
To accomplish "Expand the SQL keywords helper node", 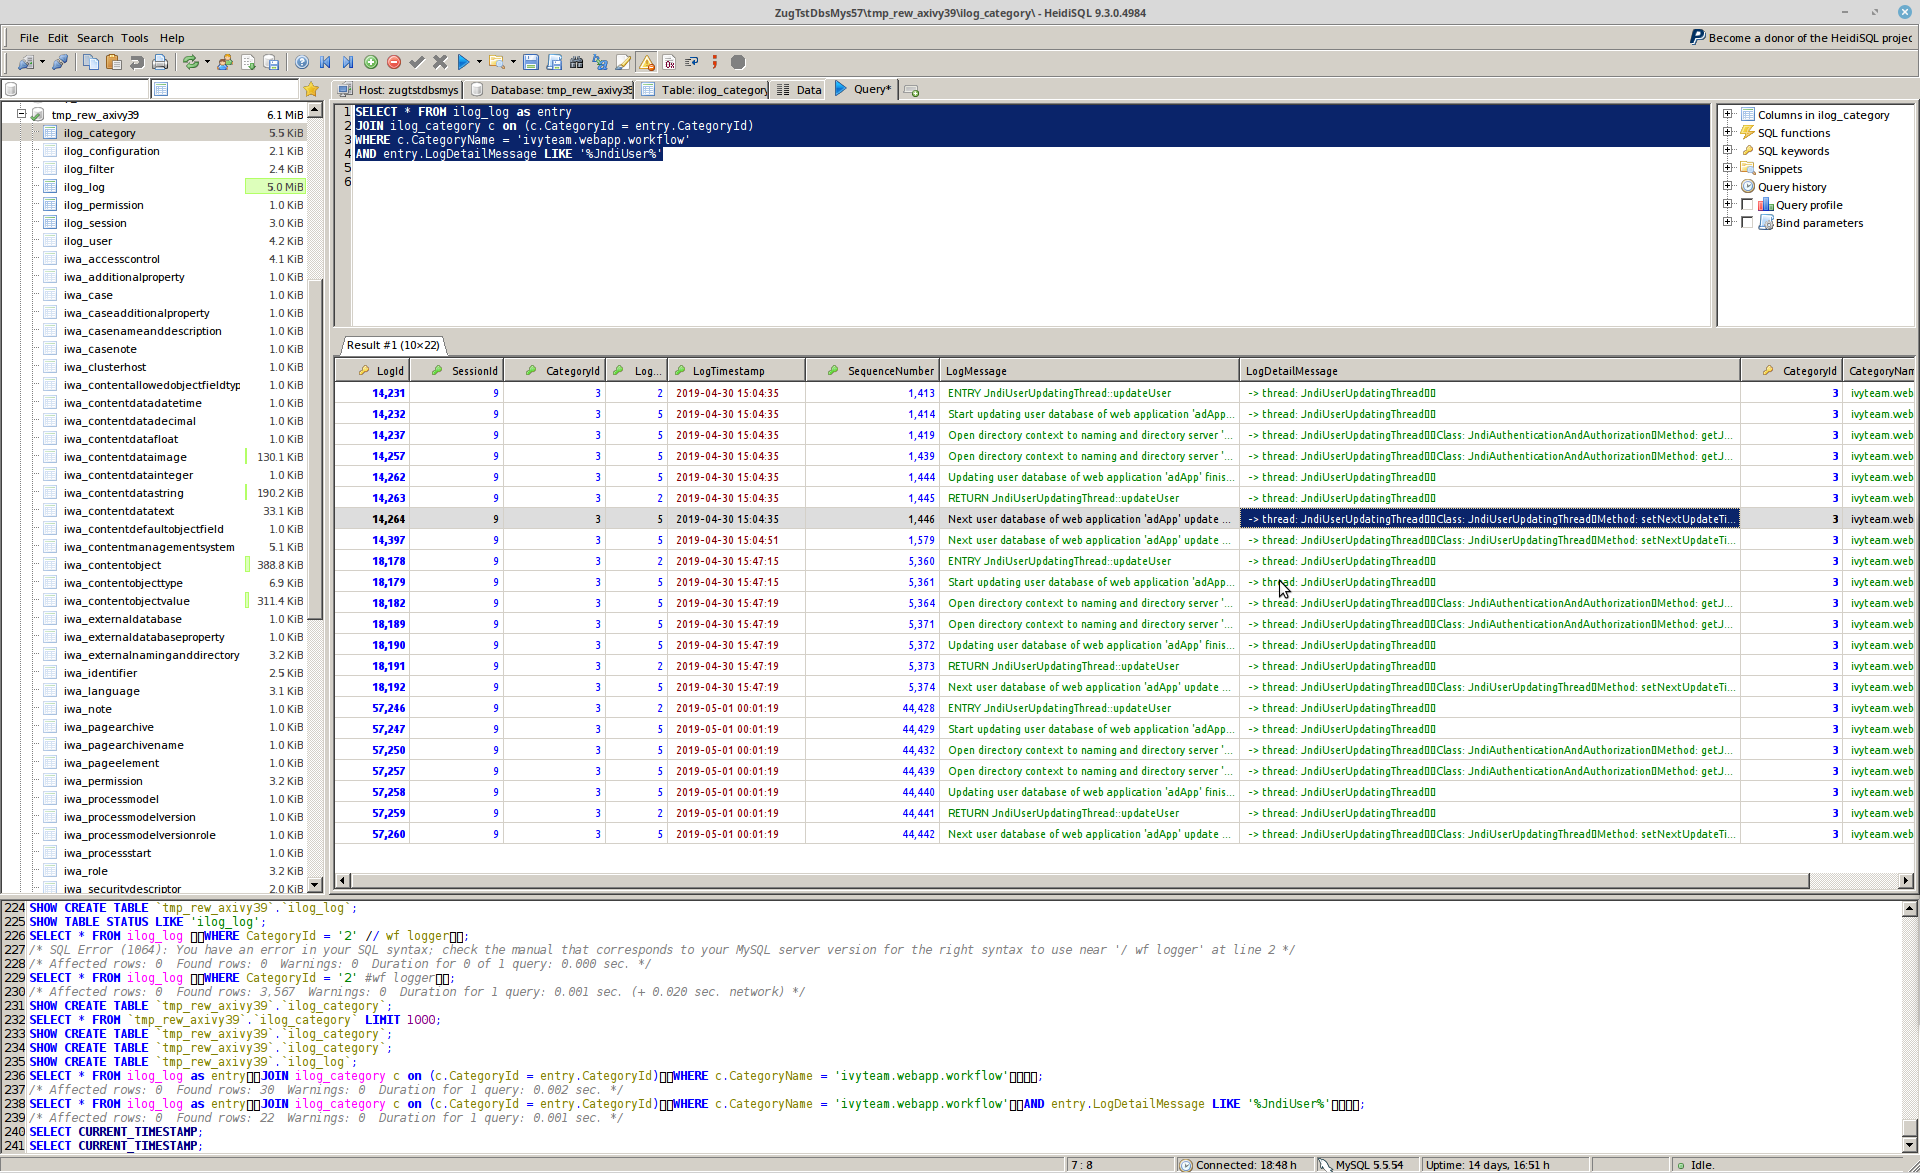I will (x=1728, y=150).
